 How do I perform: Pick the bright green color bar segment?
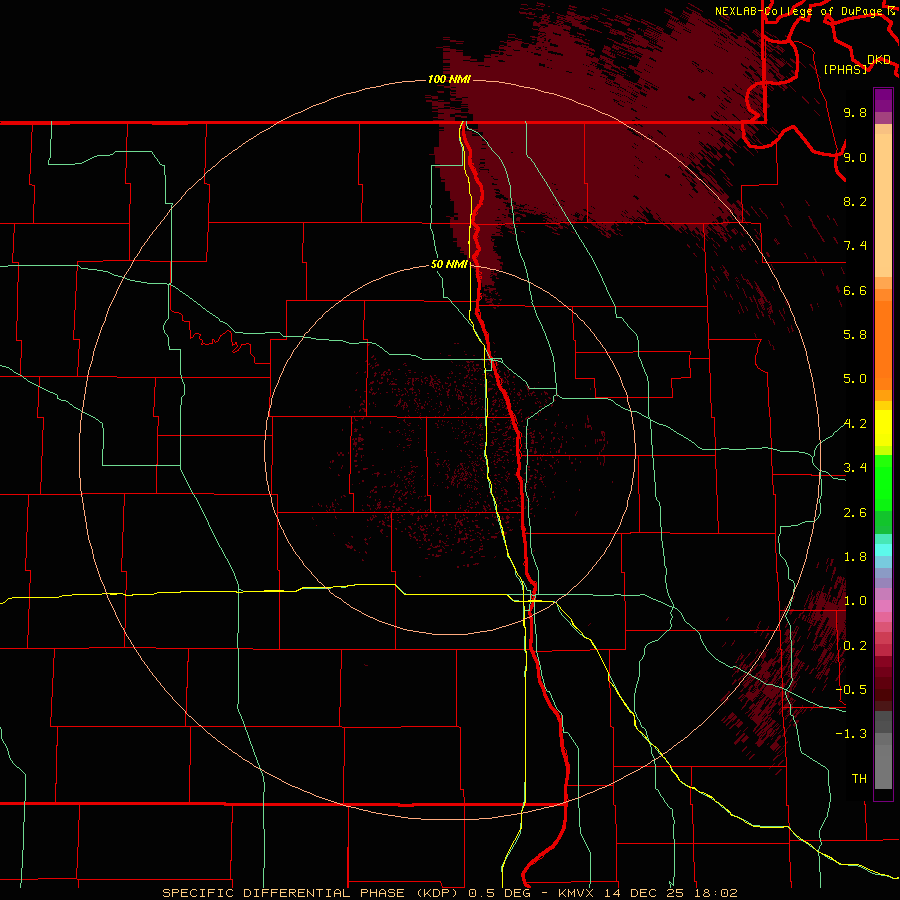coord(883,482)
